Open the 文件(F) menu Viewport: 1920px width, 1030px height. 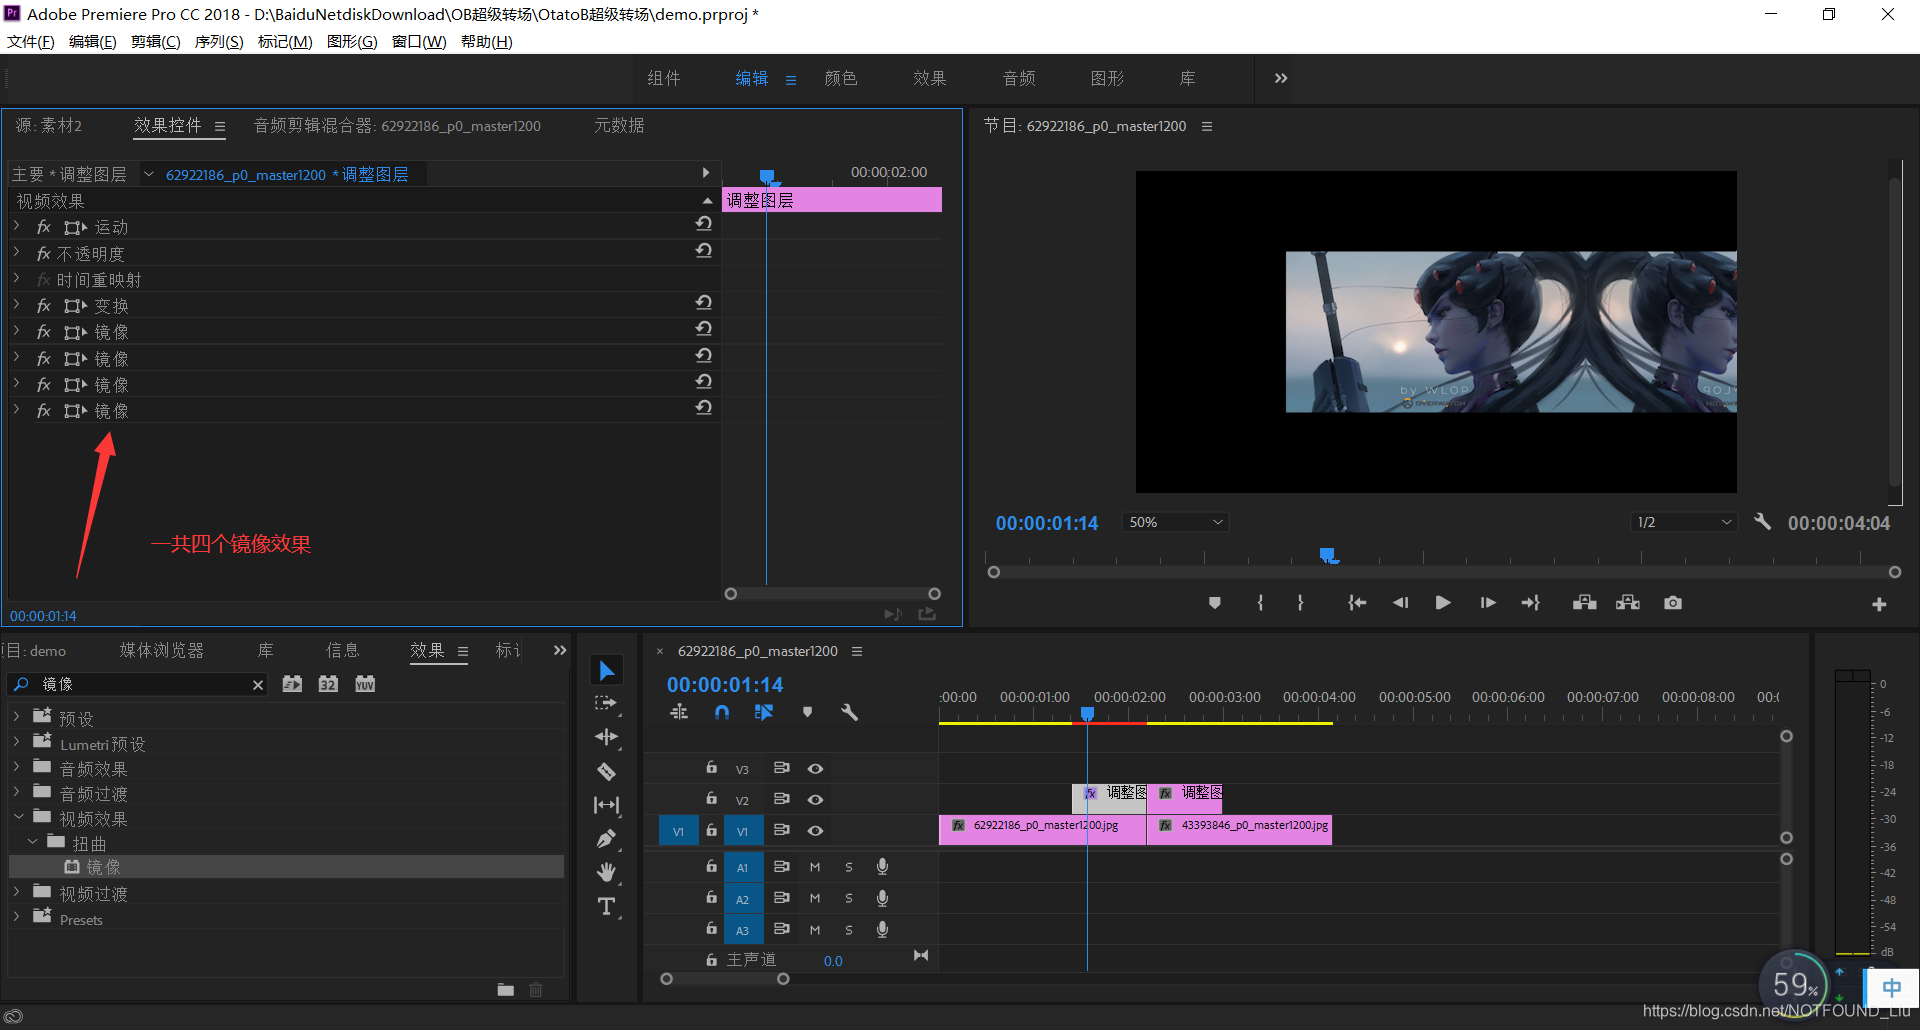(31, 42)
